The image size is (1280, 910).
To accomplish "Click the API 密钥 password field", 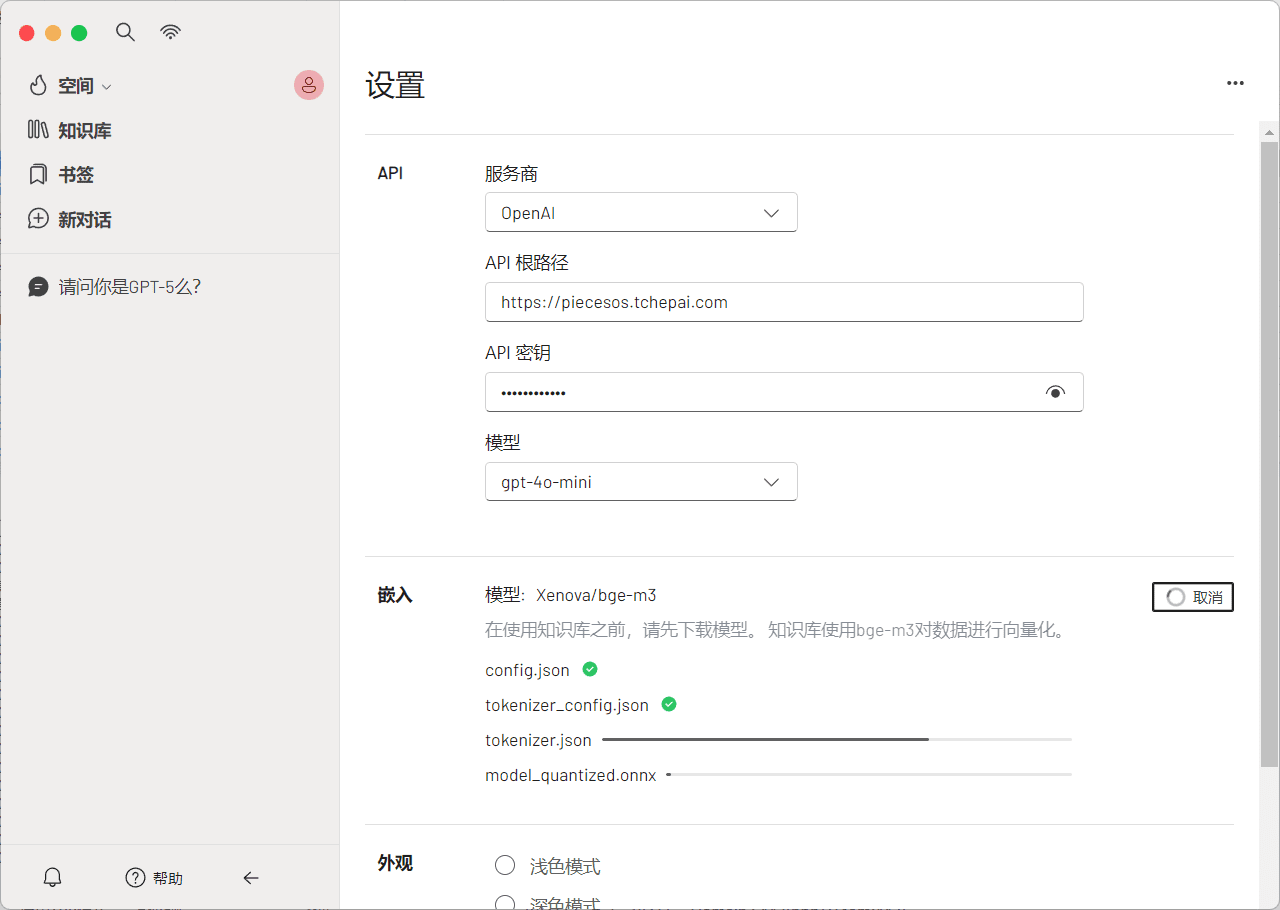I will 784,392.
